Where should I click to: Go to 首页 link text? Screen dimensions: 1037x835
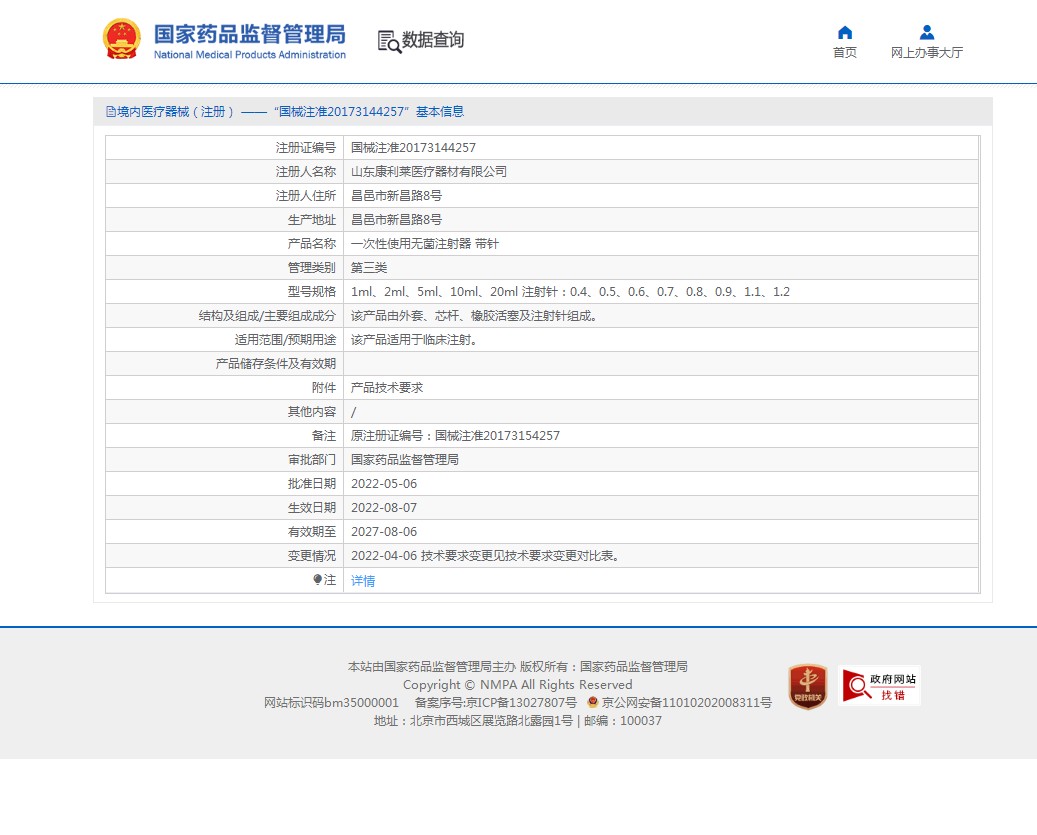tap(845, 52)
